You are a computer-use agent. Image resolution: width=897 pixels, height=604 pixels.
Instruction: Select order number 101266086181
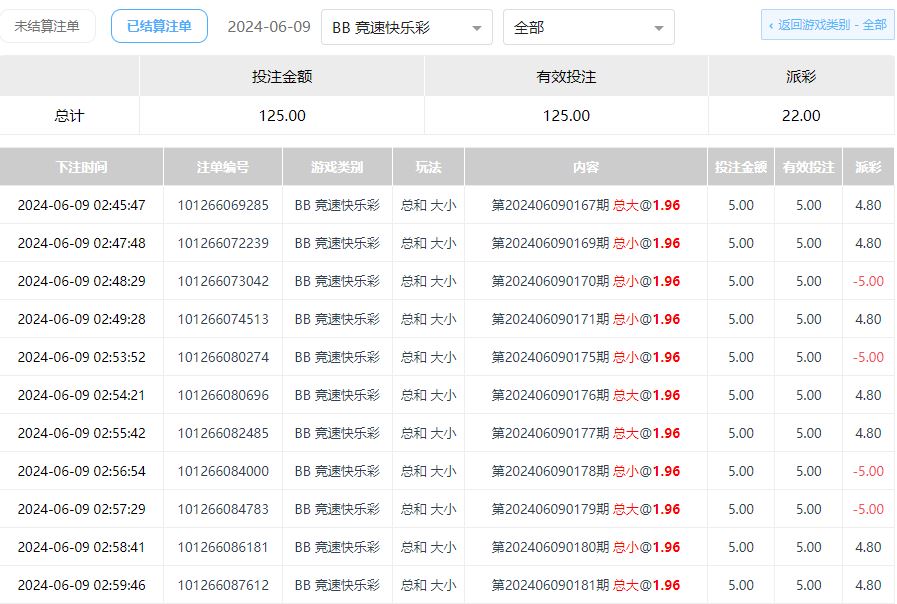pyautogui.click(x=223, y=547)
